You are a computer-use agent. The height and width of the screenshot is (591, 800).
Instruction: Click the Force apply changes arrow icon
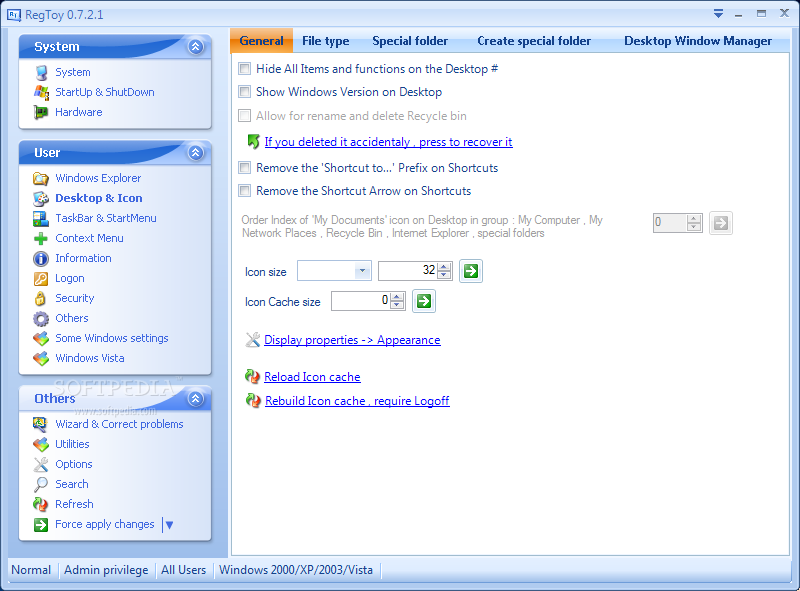click(41, 525)
